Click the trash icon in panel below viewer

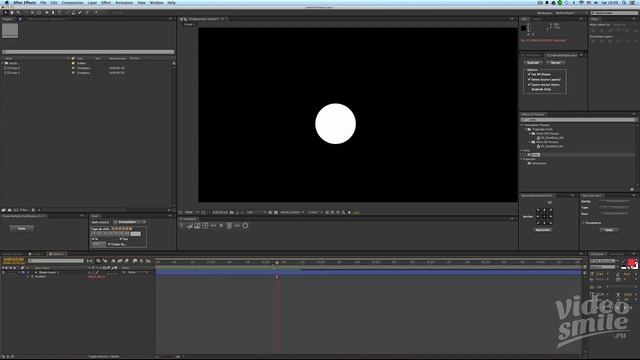[229, 226]
